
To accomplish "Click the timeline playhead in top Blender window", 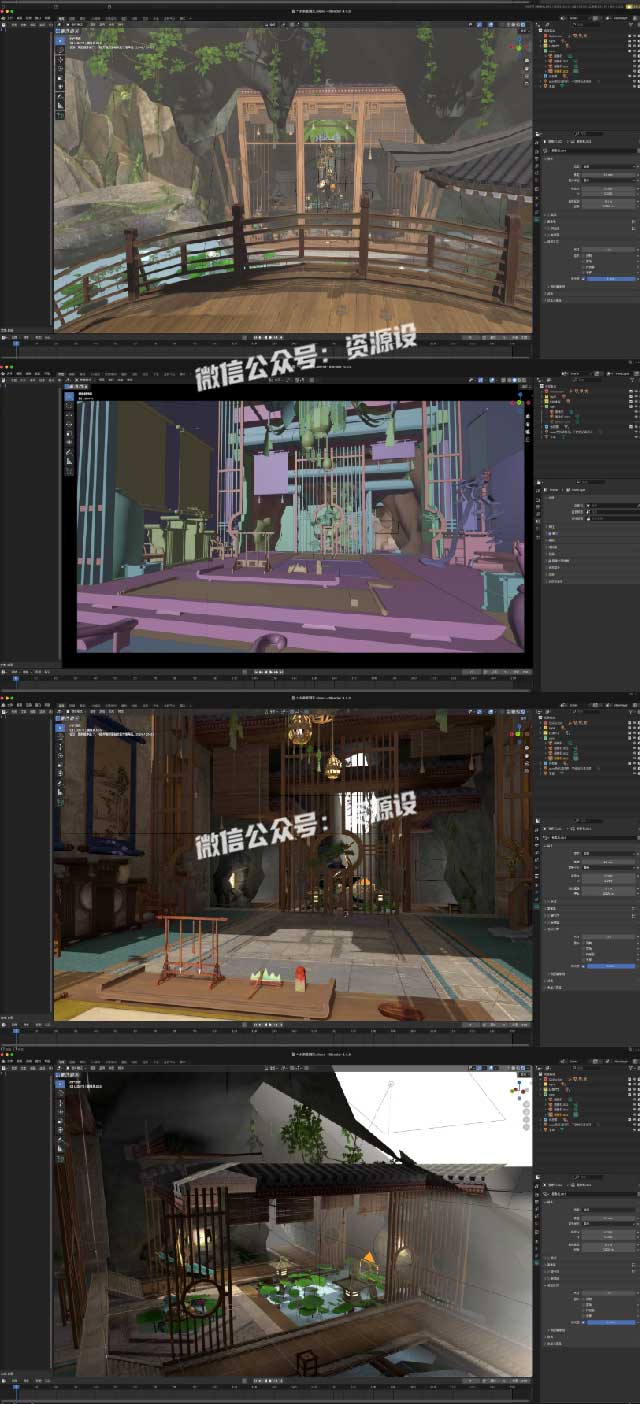I will 16,344.
